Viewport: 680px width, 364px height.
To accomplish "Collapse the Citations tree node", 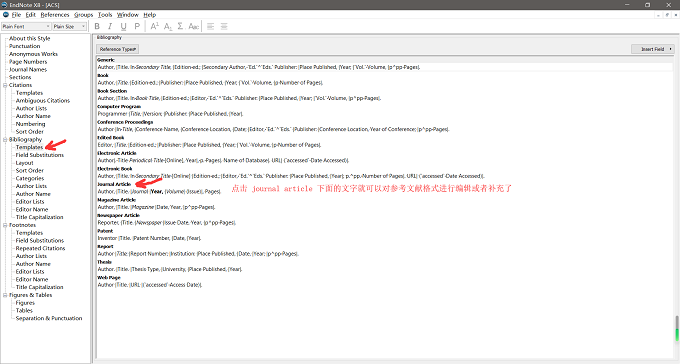I will 5,85.
